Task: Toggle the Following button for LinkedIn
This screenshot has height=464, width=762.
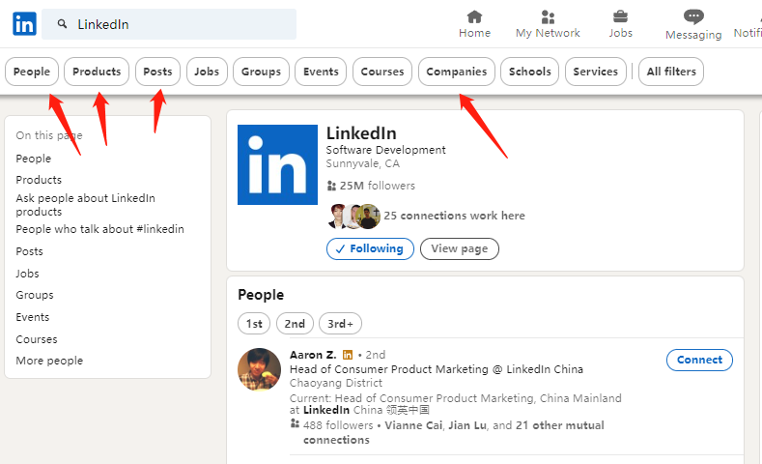Action: coord(370,249)
